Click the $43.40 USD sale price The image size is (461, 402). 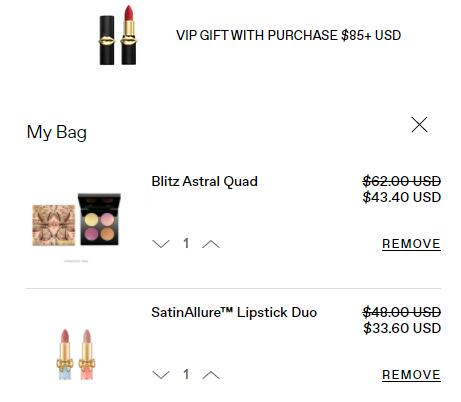tap(402, 197)
